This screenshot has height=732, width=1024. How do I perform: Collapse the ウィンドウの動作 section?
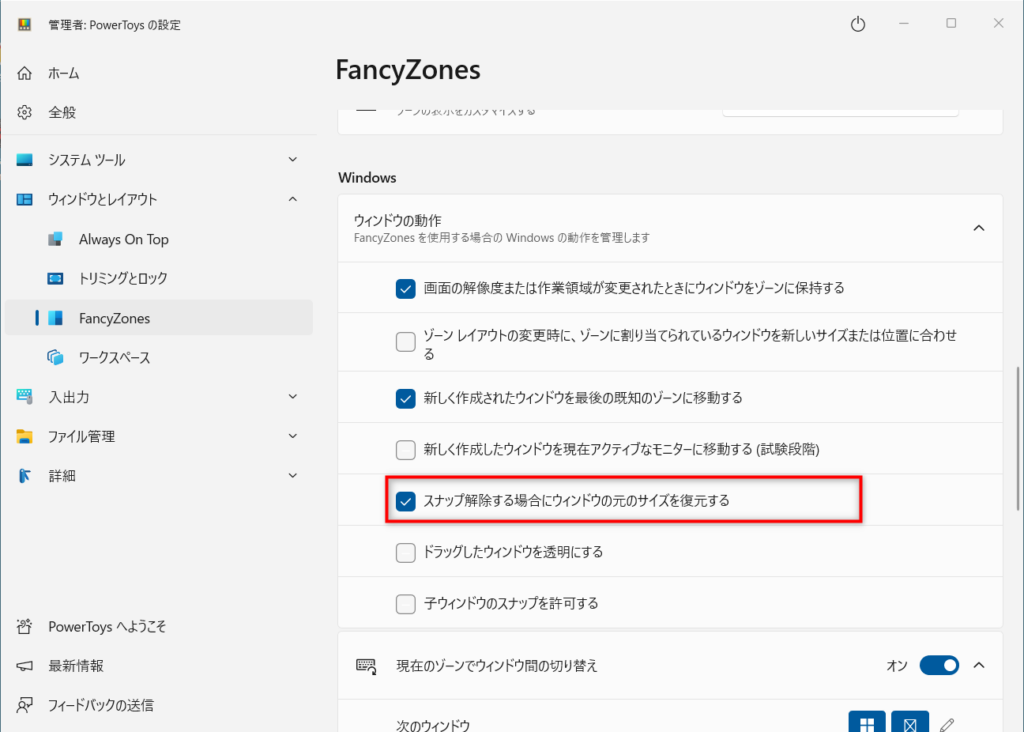pos(978,228)
